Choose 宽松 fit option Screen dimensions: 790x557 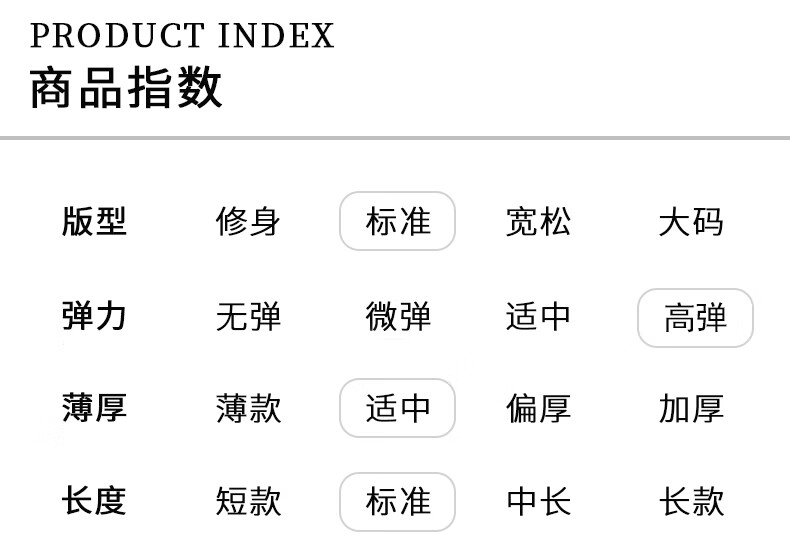click(x=539, y=221)
